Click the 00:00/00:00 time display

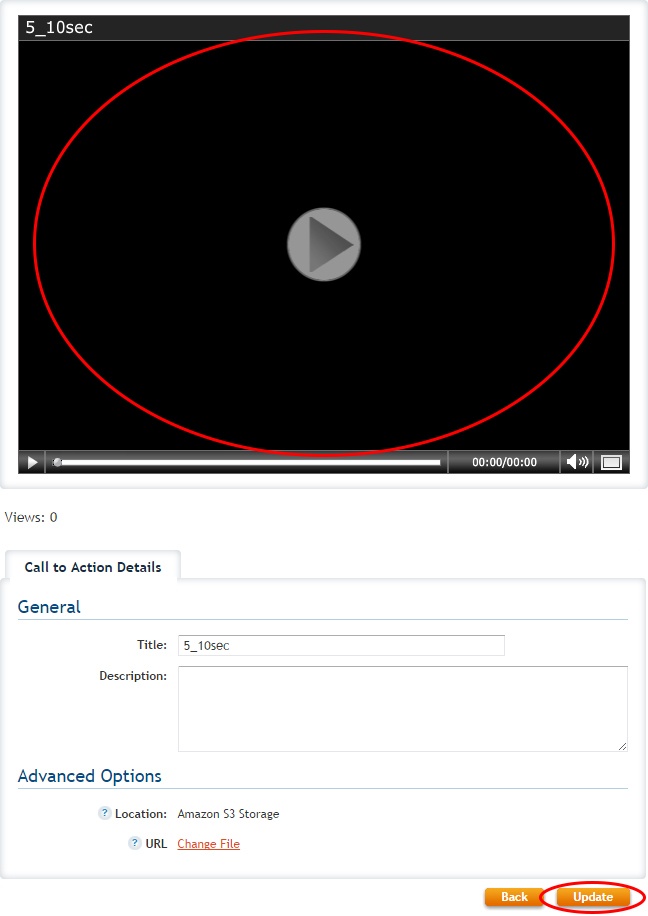(x=504, y=462)
